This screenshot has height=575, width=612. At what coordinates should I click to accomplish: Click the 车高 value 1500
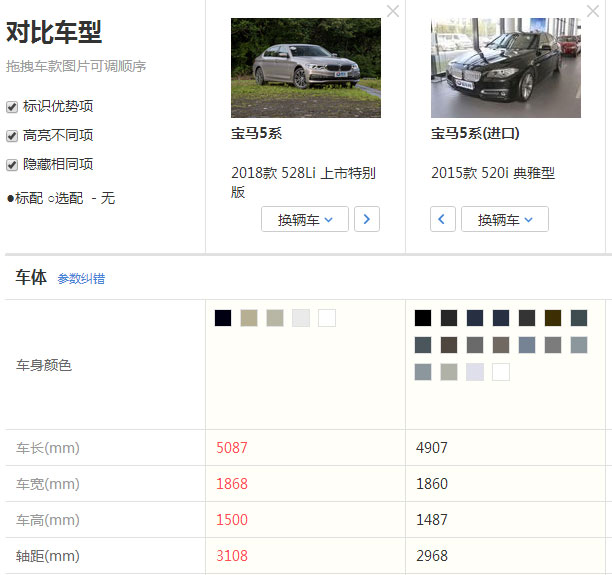click(x=232, y=520)
